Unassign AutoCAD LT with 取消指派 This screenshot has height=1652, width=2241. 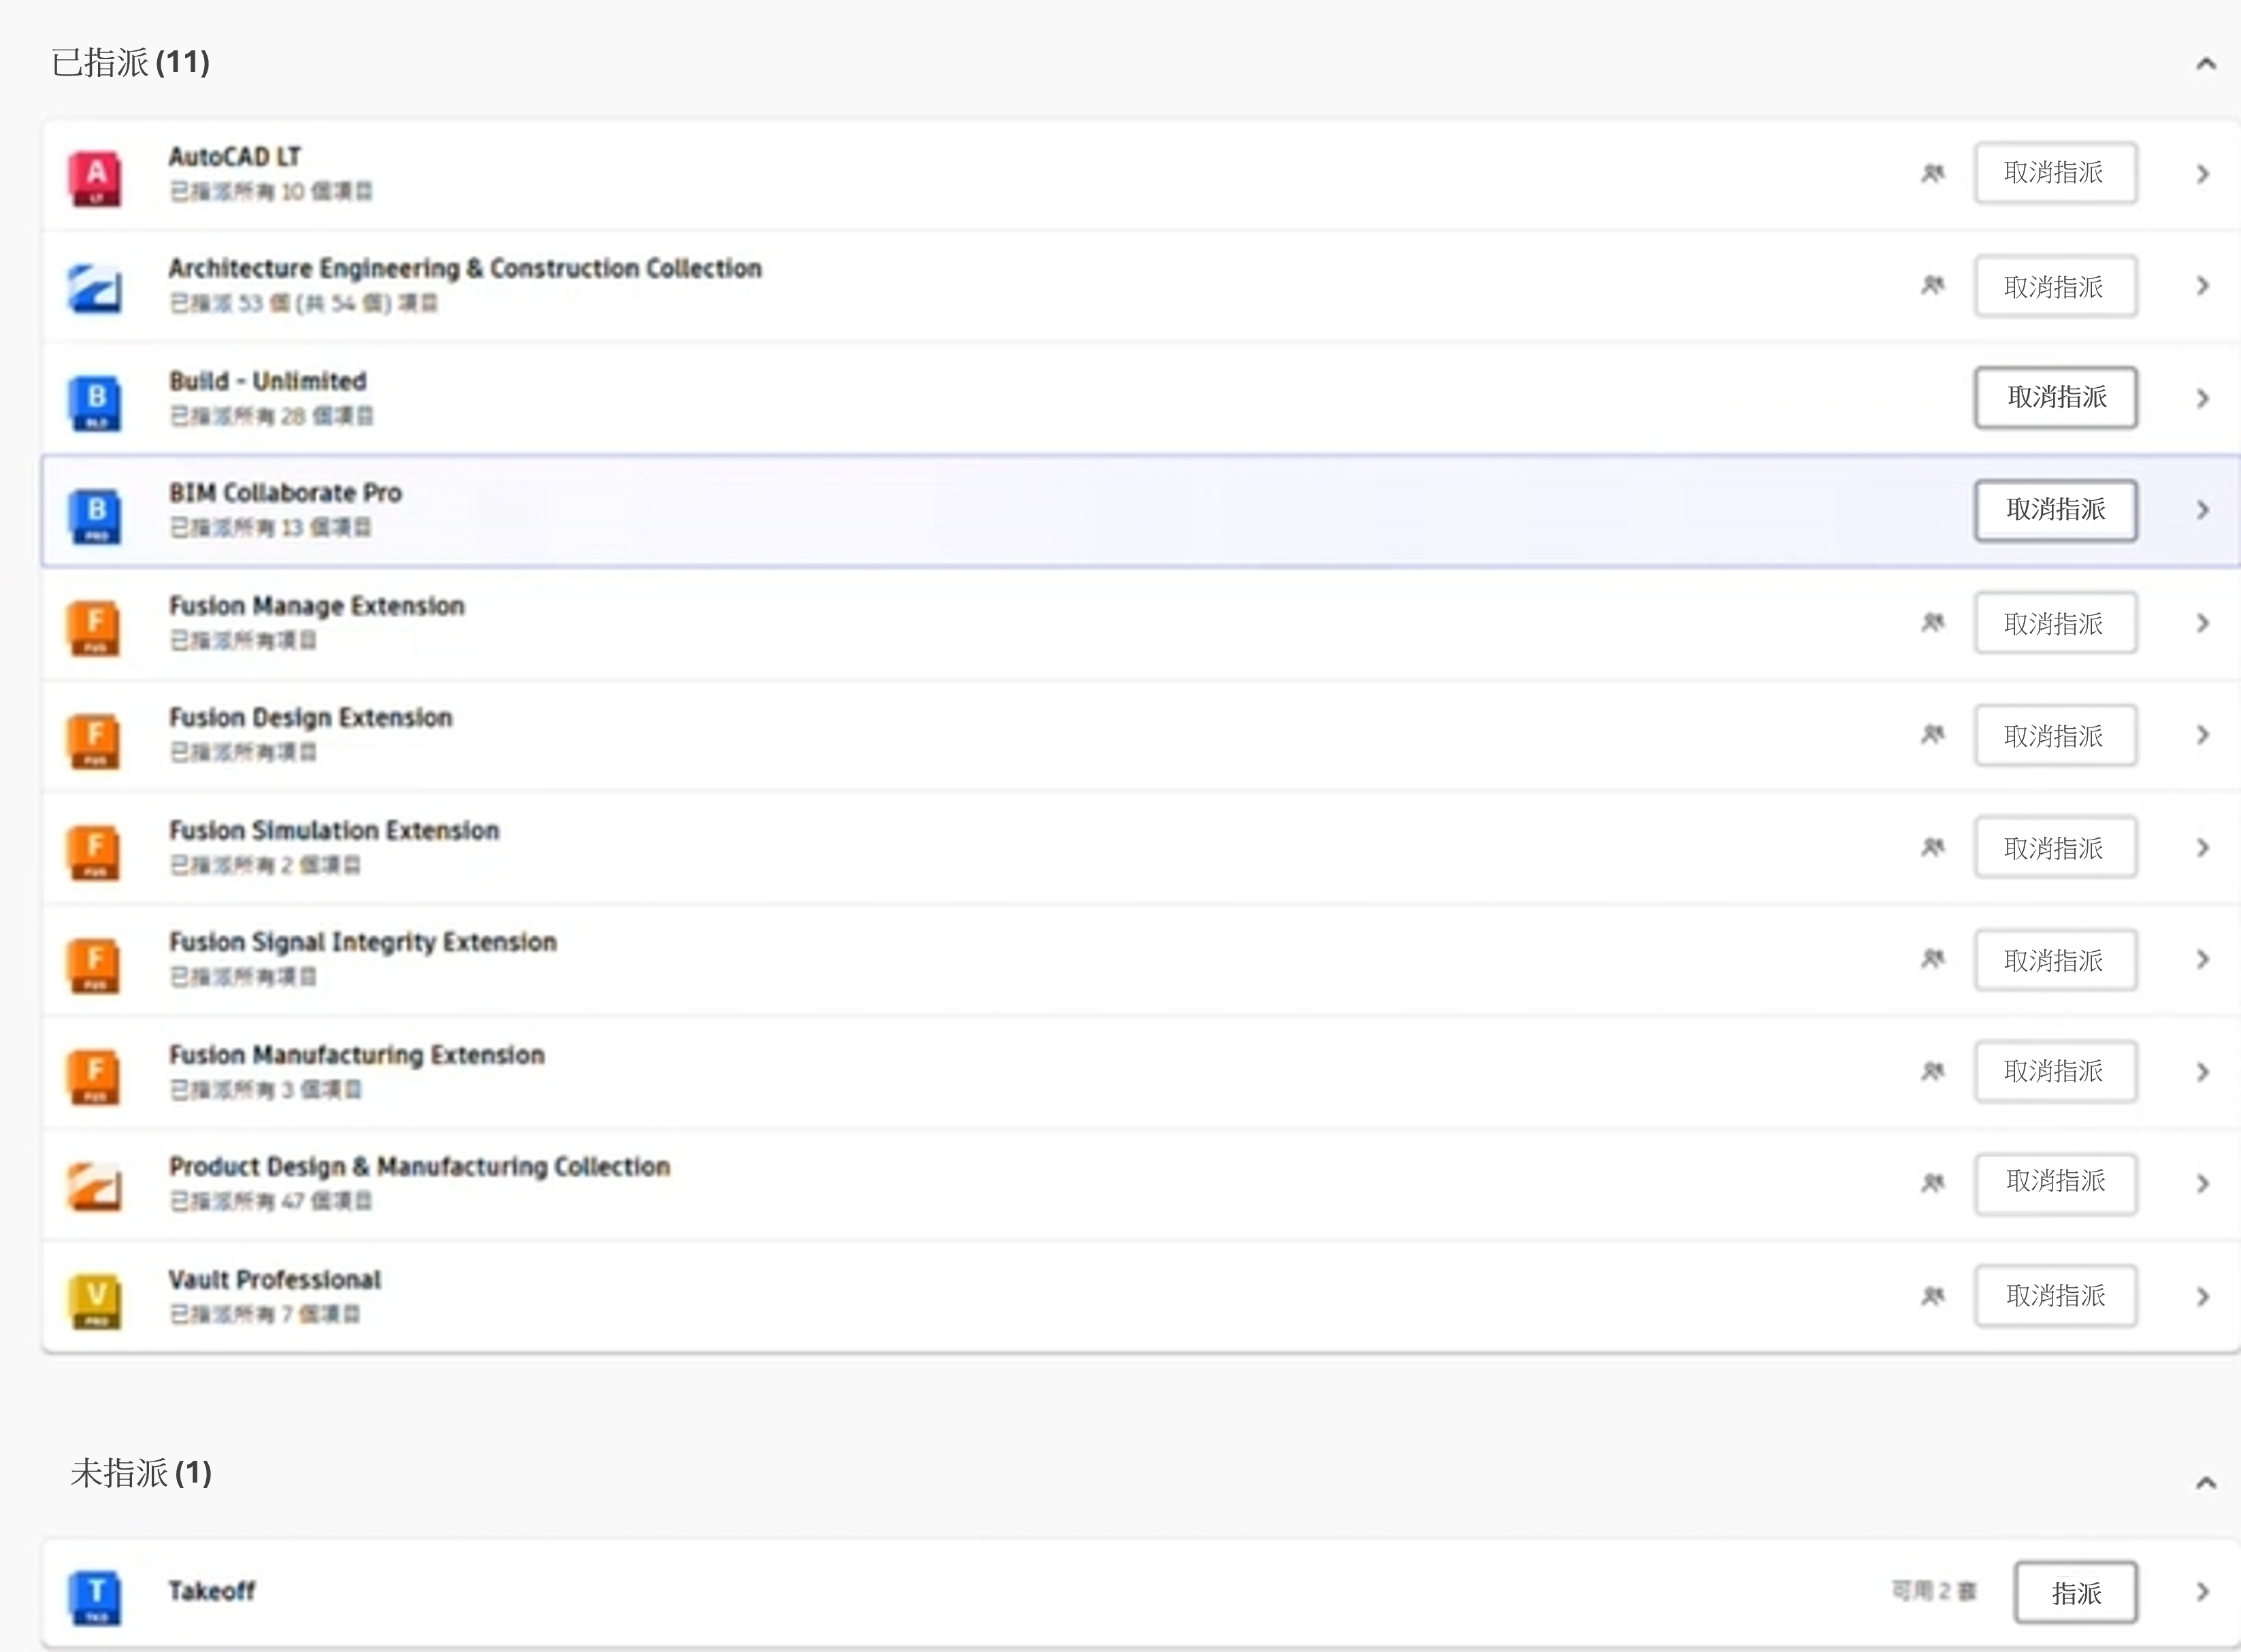point(2055,173)
